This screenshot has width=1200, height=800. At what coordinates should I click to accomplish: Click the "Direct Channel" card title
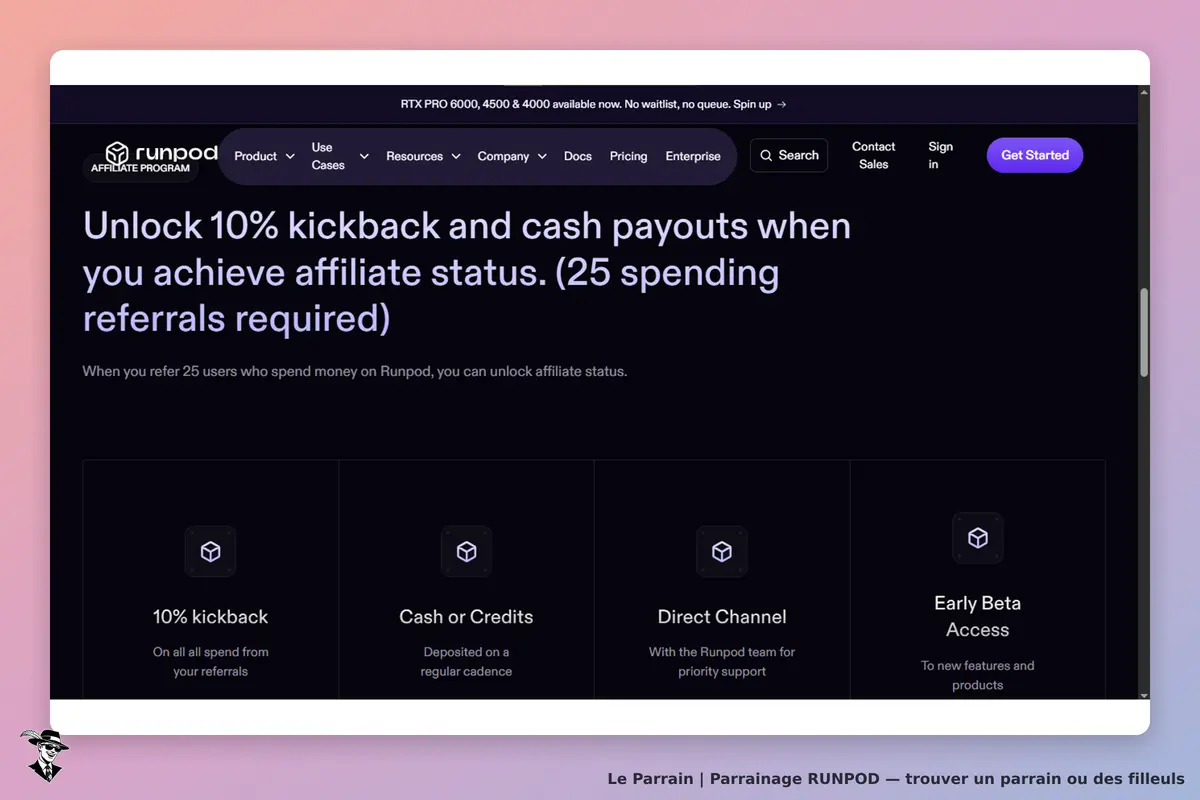[x=722, y=617]
